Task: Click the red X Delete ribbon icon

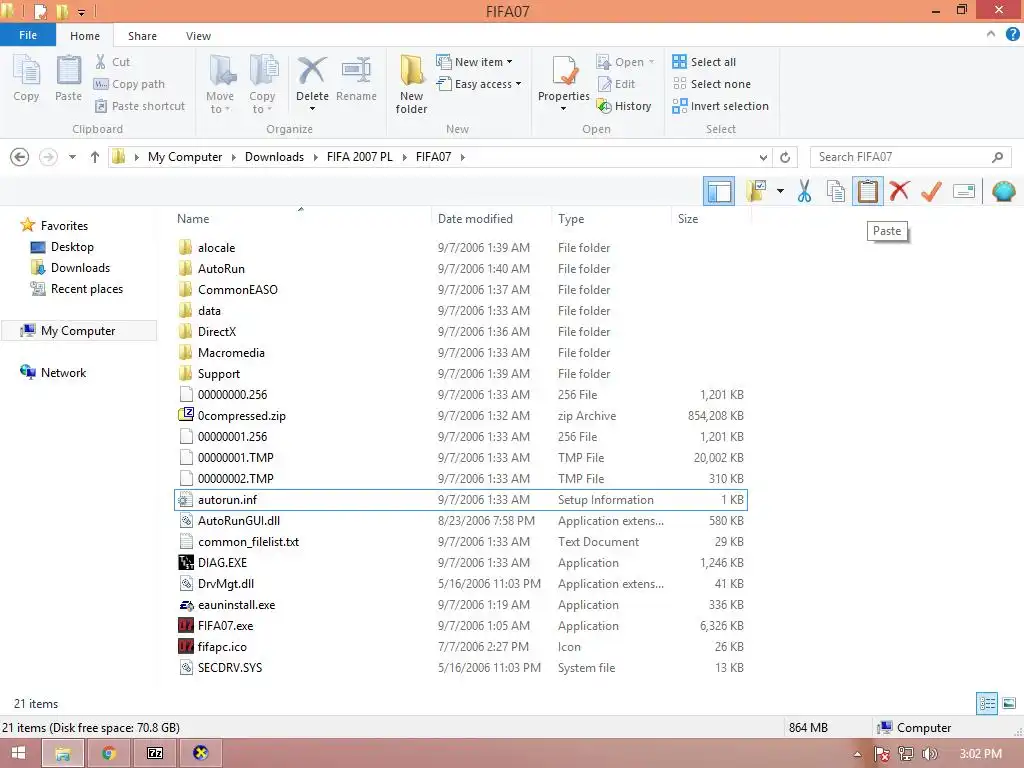Action: pos(312,71)
